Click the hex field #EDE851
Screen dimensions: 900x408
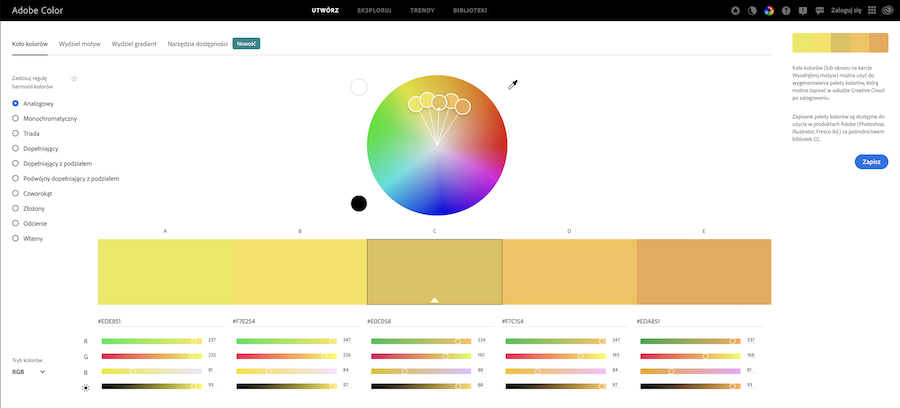pyautogui.click(x=161, y=321)
